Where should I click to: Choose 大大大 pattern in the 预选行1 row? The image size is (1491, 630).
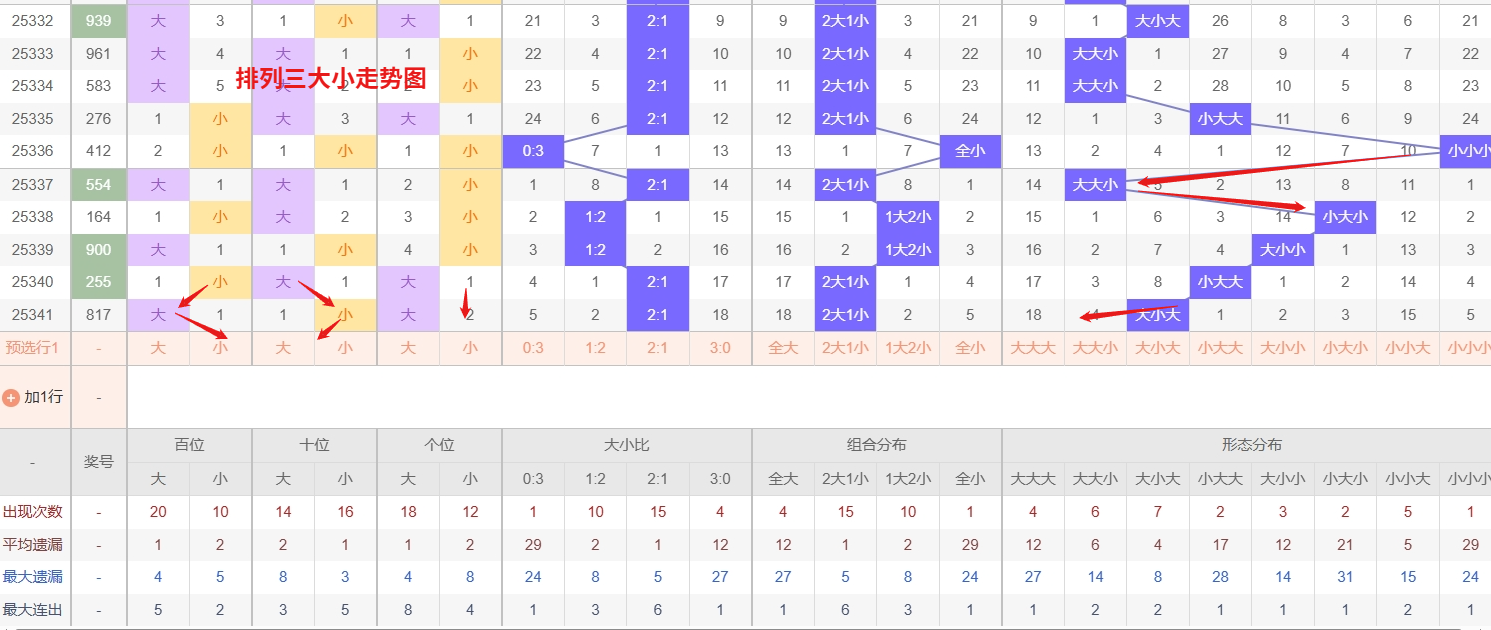[x=1033, y=349]
